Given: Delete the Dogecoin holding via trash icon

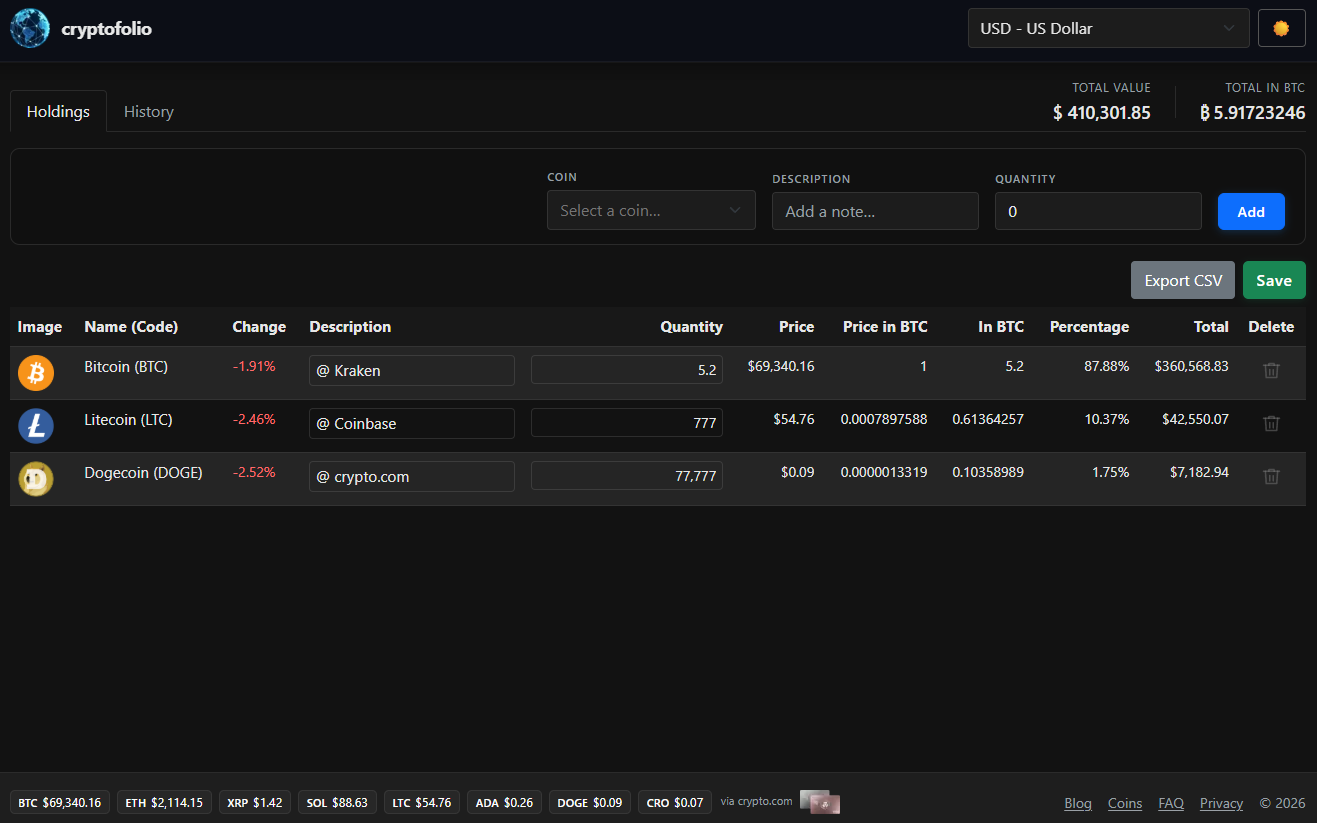Looking at the screenshot, I should pyautogui.click(x=1271, y=476).
